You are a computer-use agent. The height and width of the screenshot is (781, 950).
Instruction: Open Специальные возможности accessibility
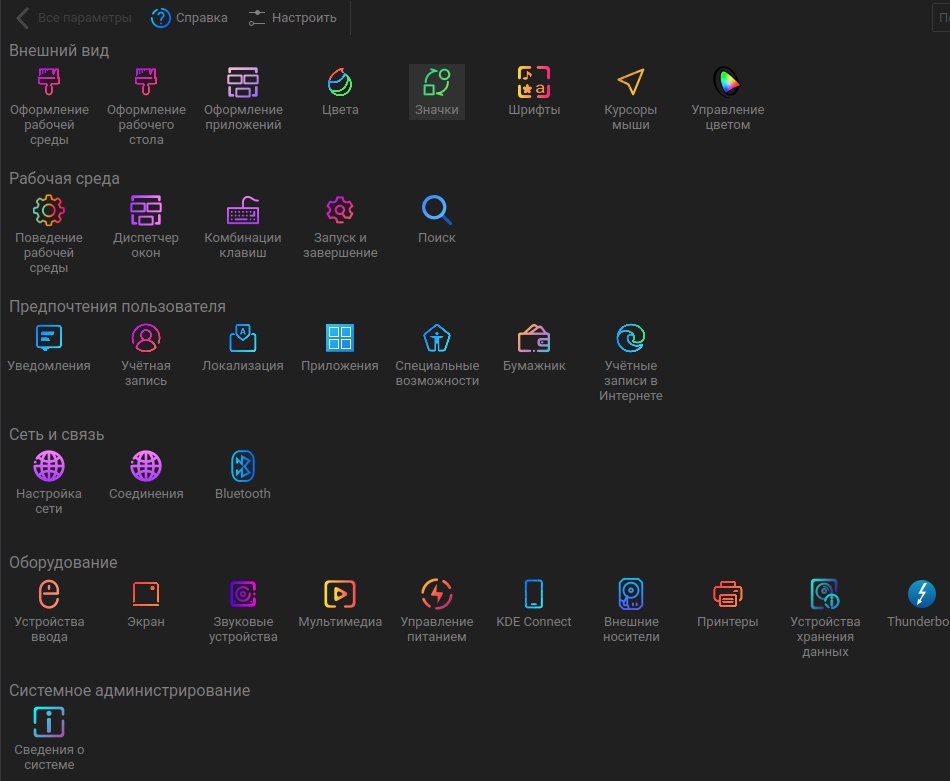tap(437, 354)
